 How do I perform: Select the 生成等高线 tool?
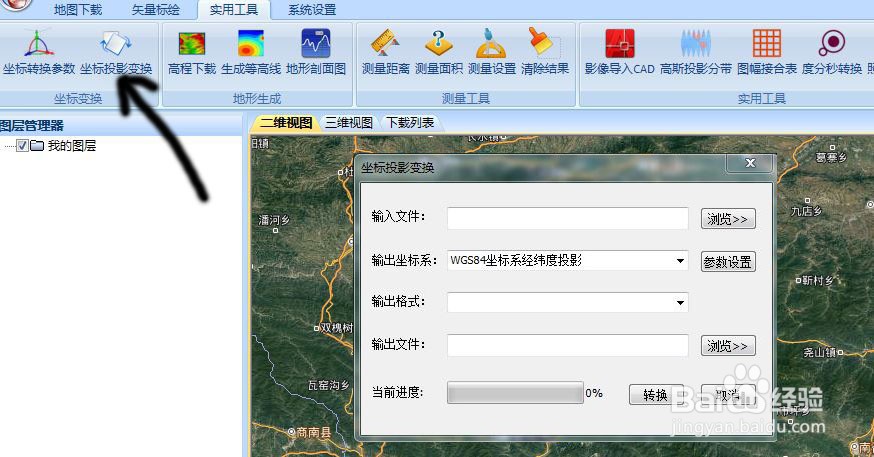pos(251,53)
